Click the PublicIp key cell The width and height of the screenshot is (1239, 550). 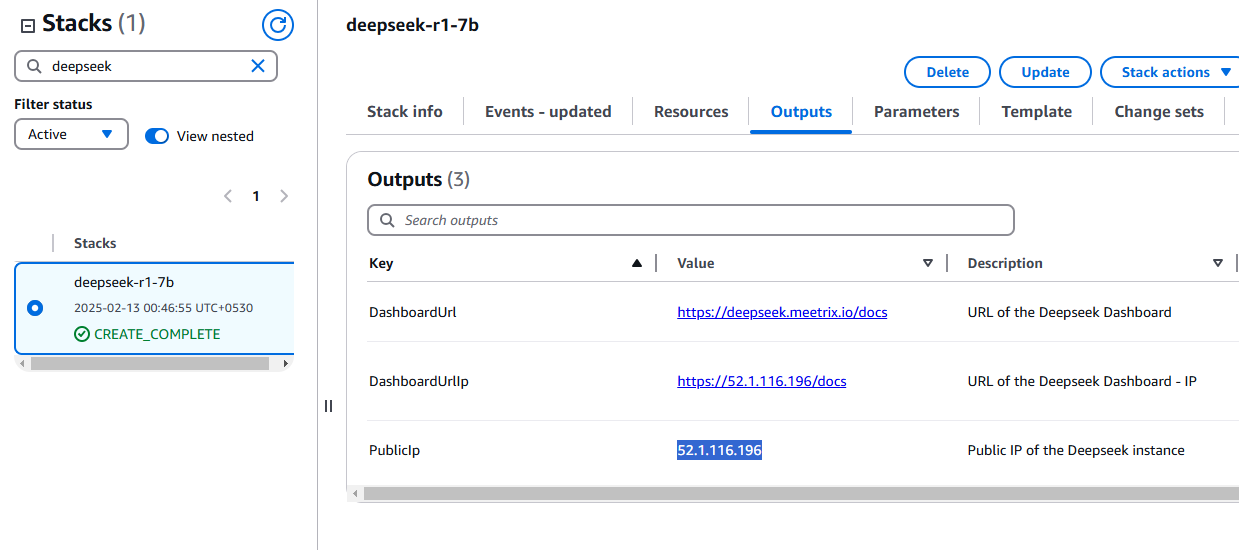[x=394, y=451]
